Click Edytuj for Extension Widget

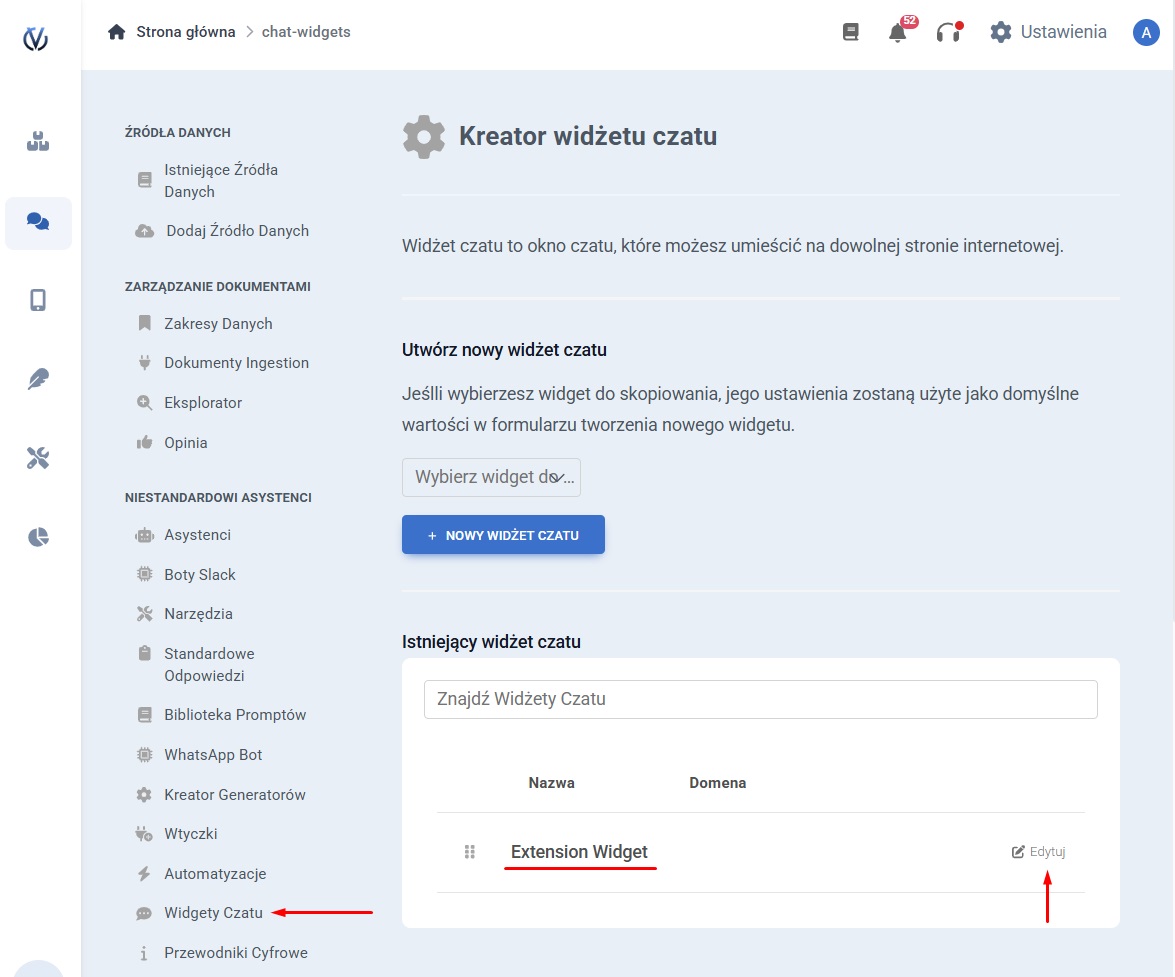click(1039, 852)
